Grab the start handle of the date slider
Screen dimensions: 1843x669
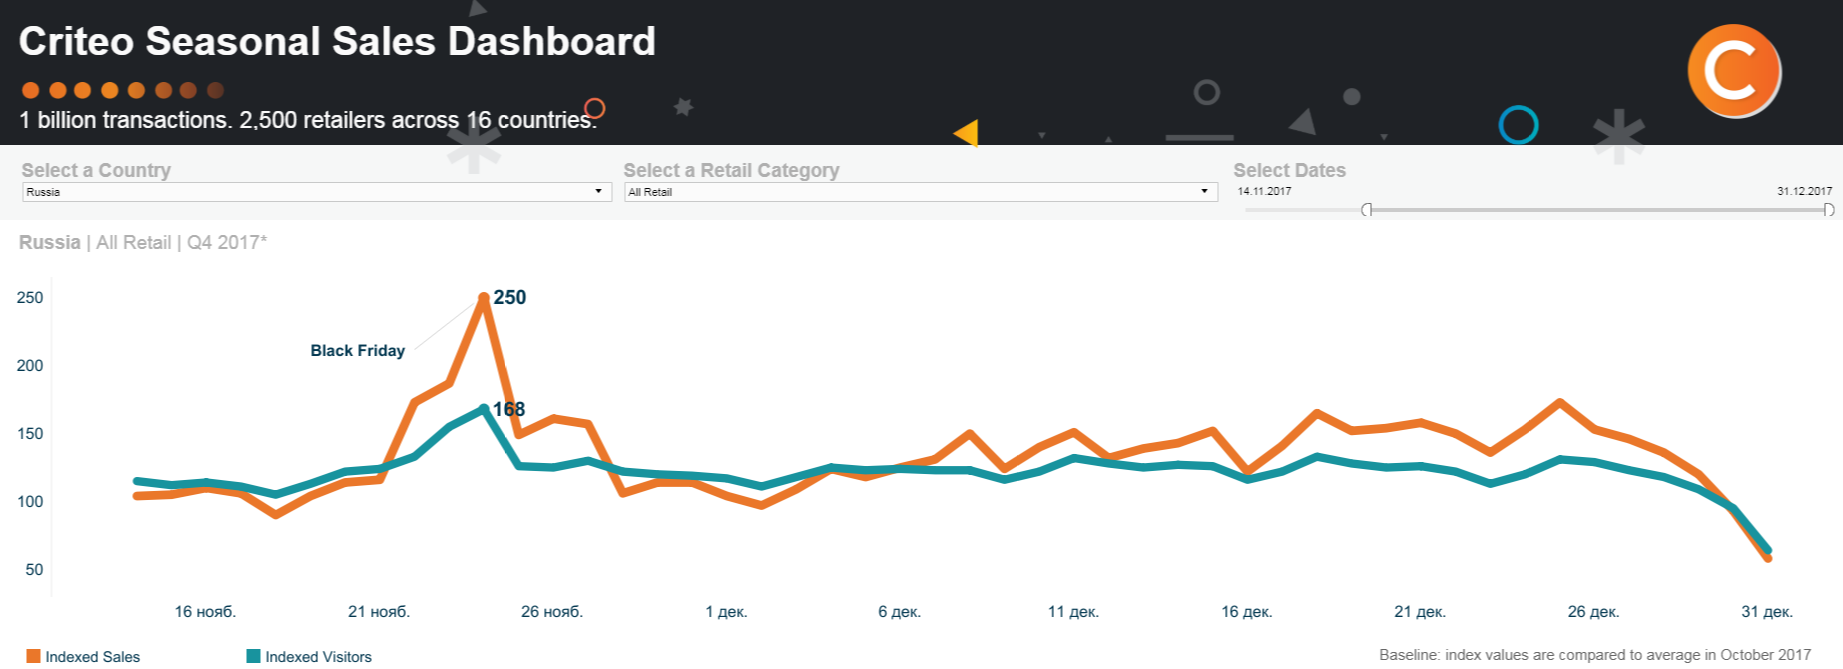pyautogui.click(x=1367, y=210)
